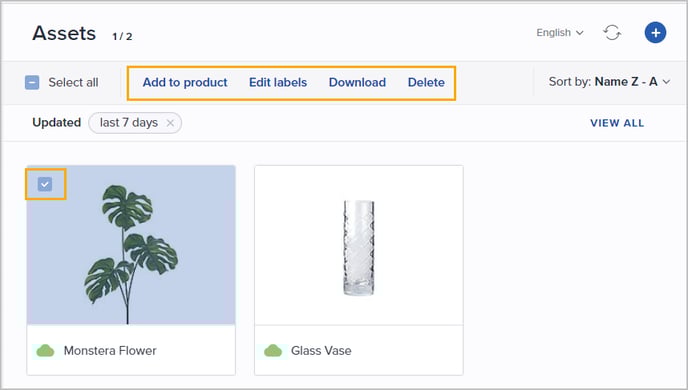Click the Download action
Image resolution: width=688 pixels, height=390 pixels.
pyautogui.click(x=357, y=82)
